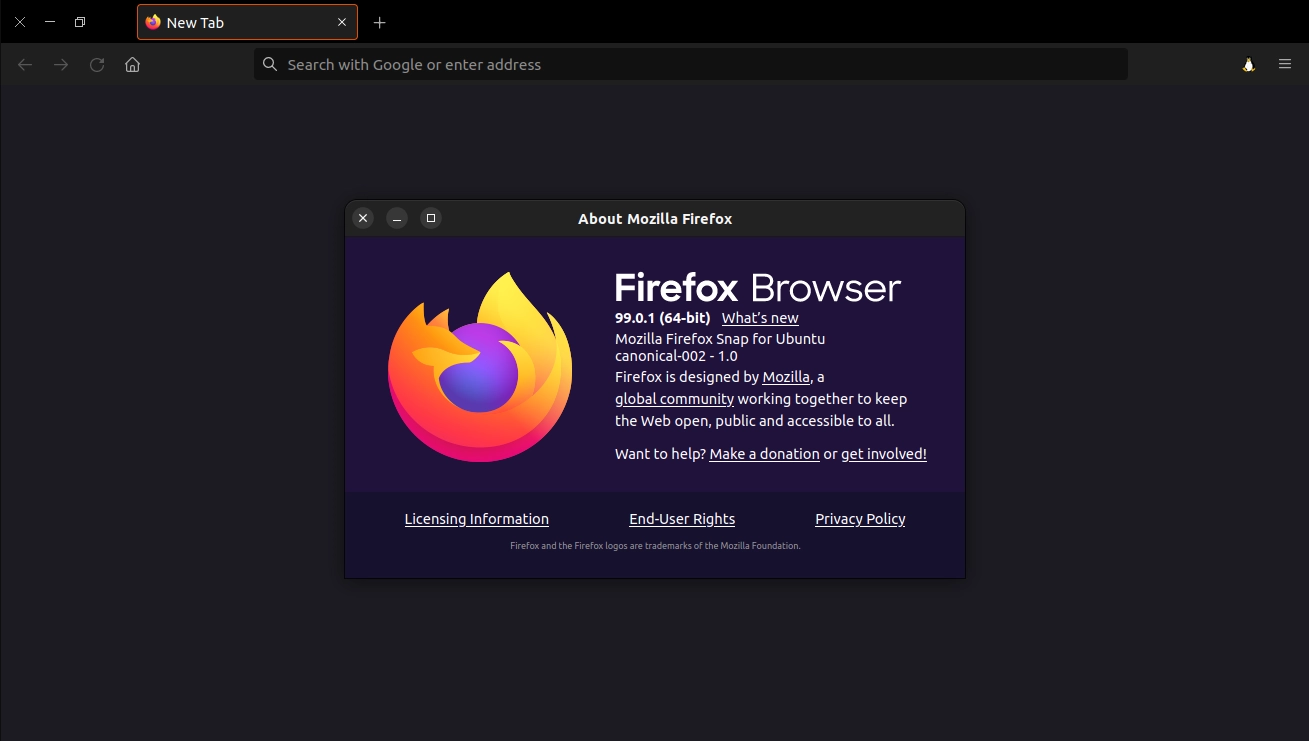
Task: Click the Make a donation link
Action: pos(764,454)
